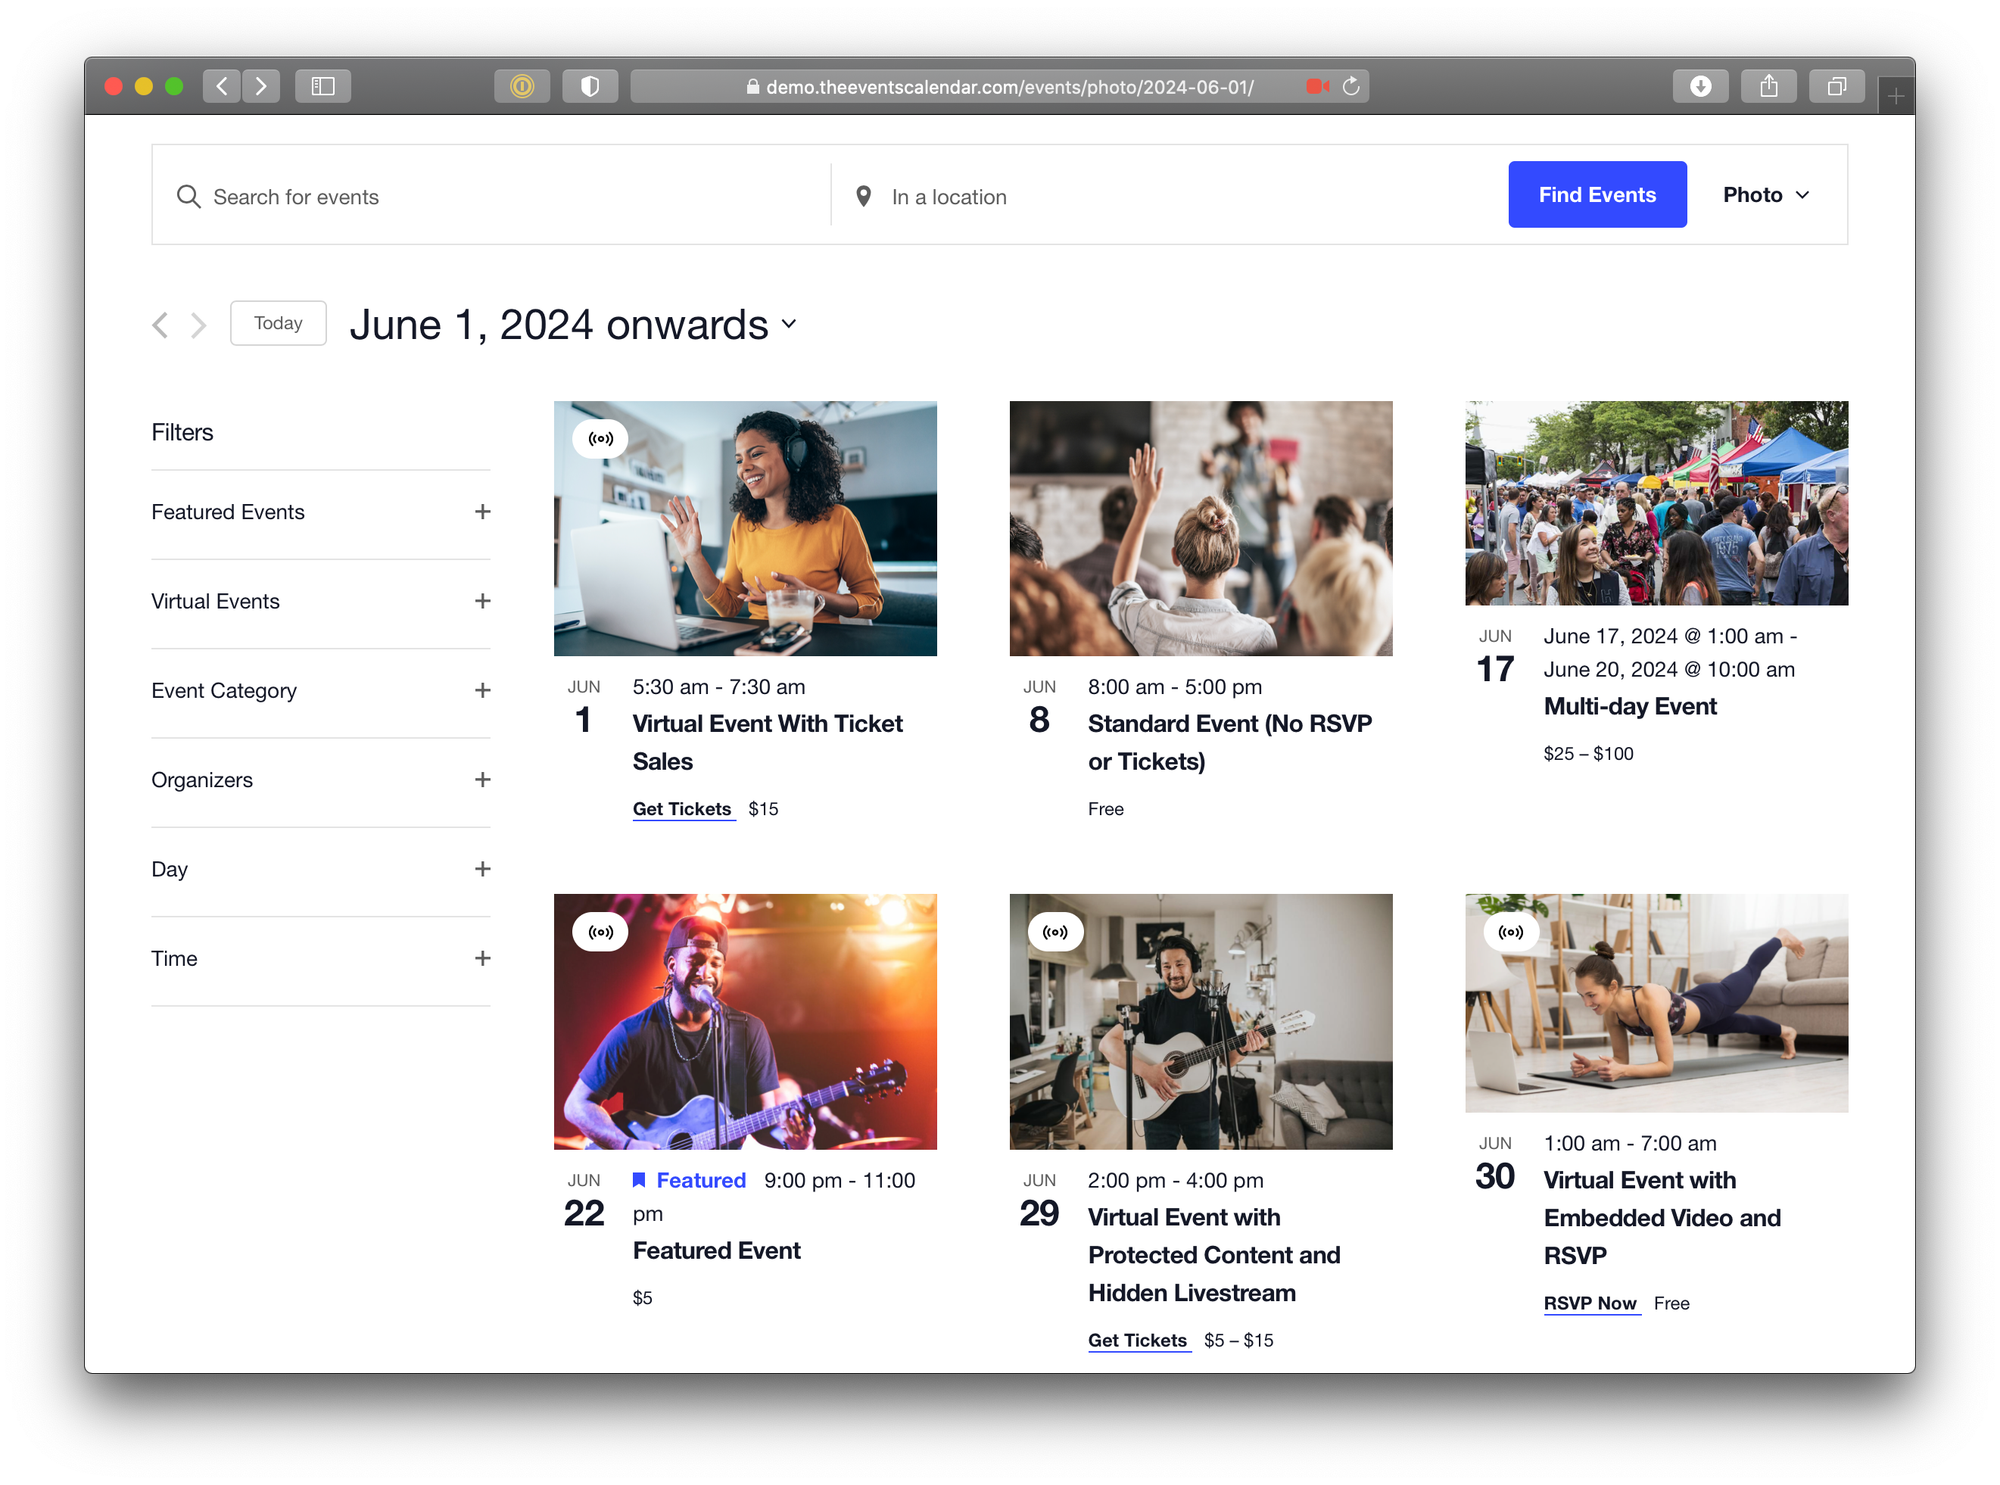Click the browser back navigation button
This screenshot has width=2000, height=1485.
click(222, 87)
